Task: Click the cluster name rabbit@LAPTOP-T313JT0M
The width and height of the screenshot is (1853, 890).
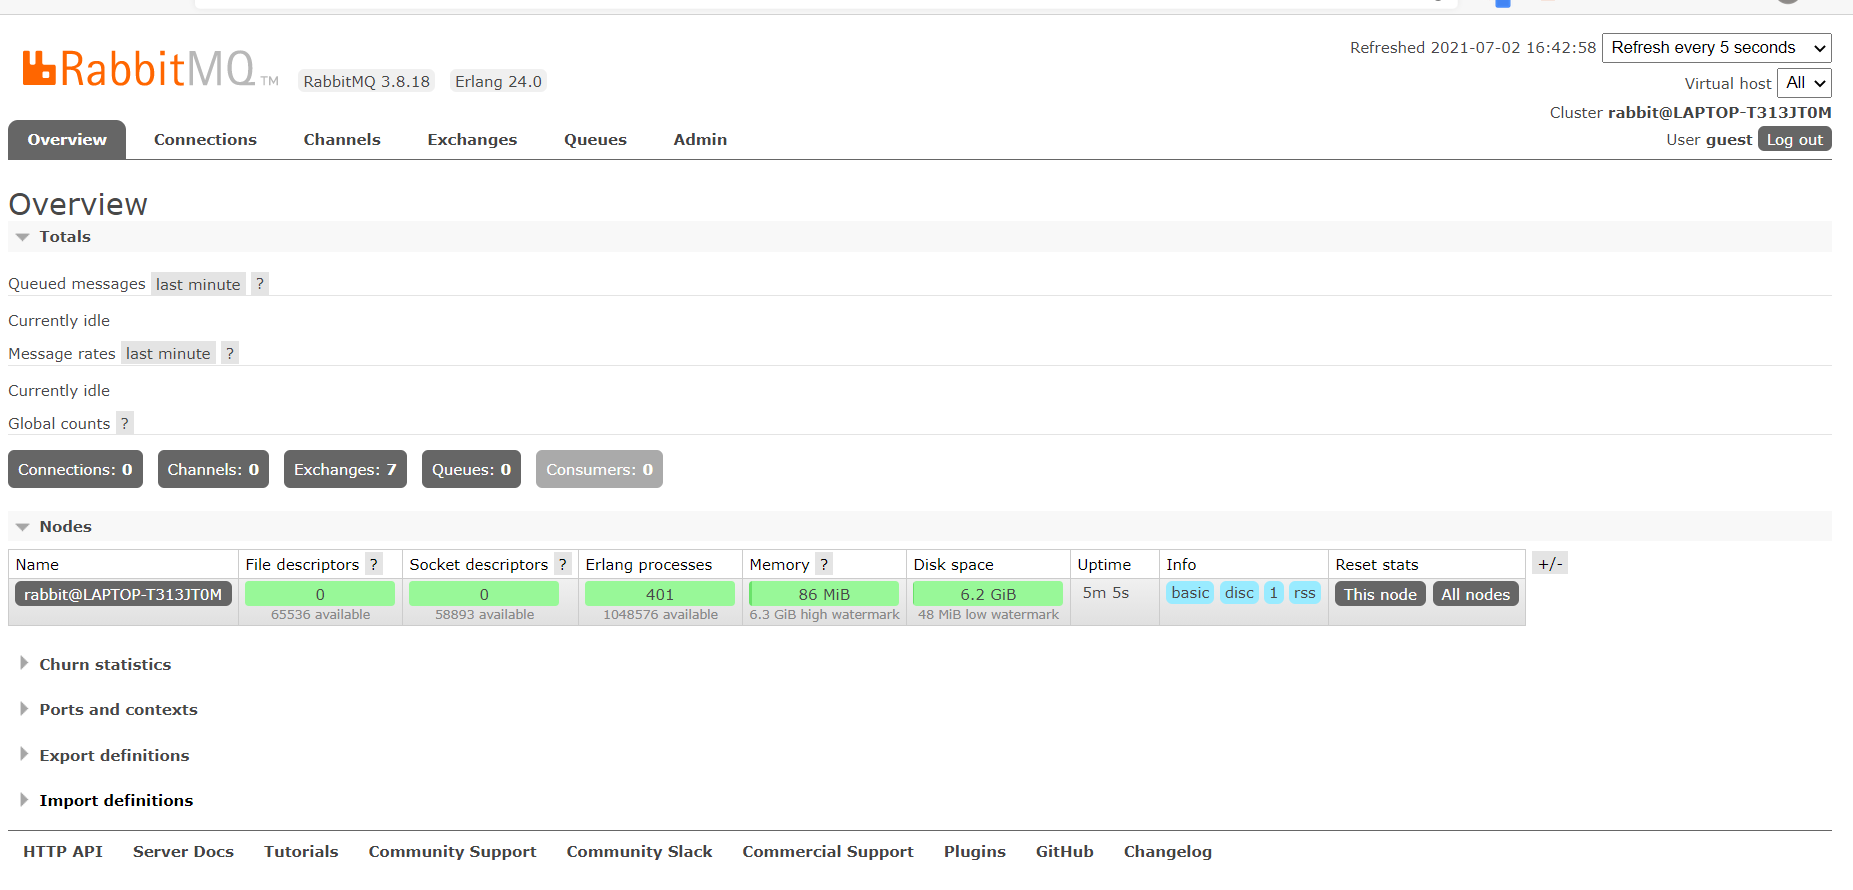Action: [x=1719, y=113]
